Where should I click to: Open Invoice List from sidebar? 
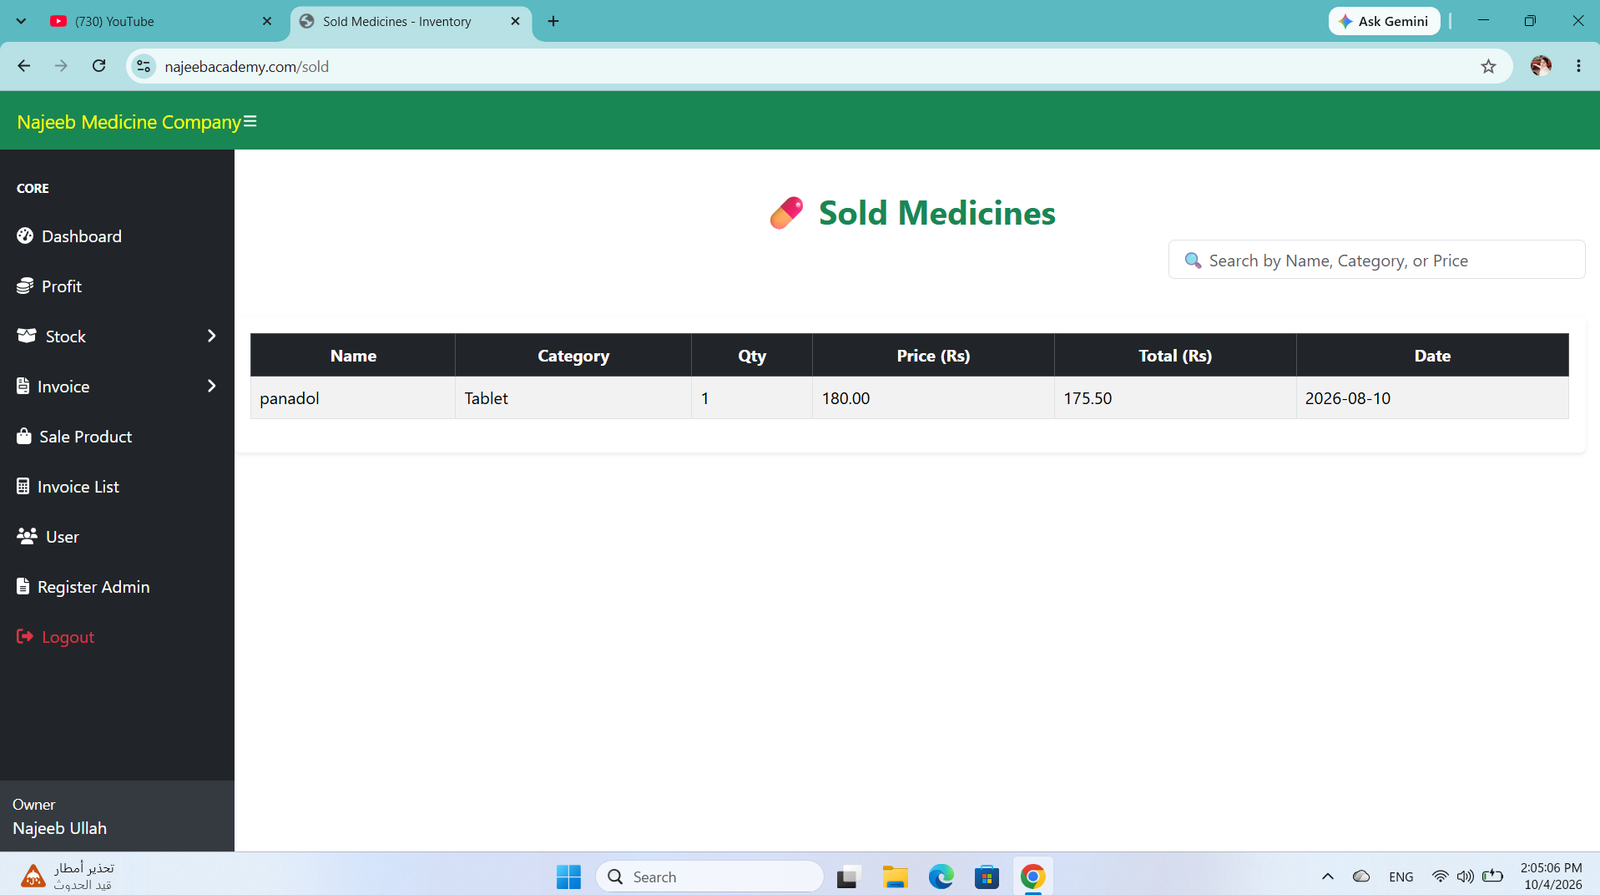coord(68,486)
